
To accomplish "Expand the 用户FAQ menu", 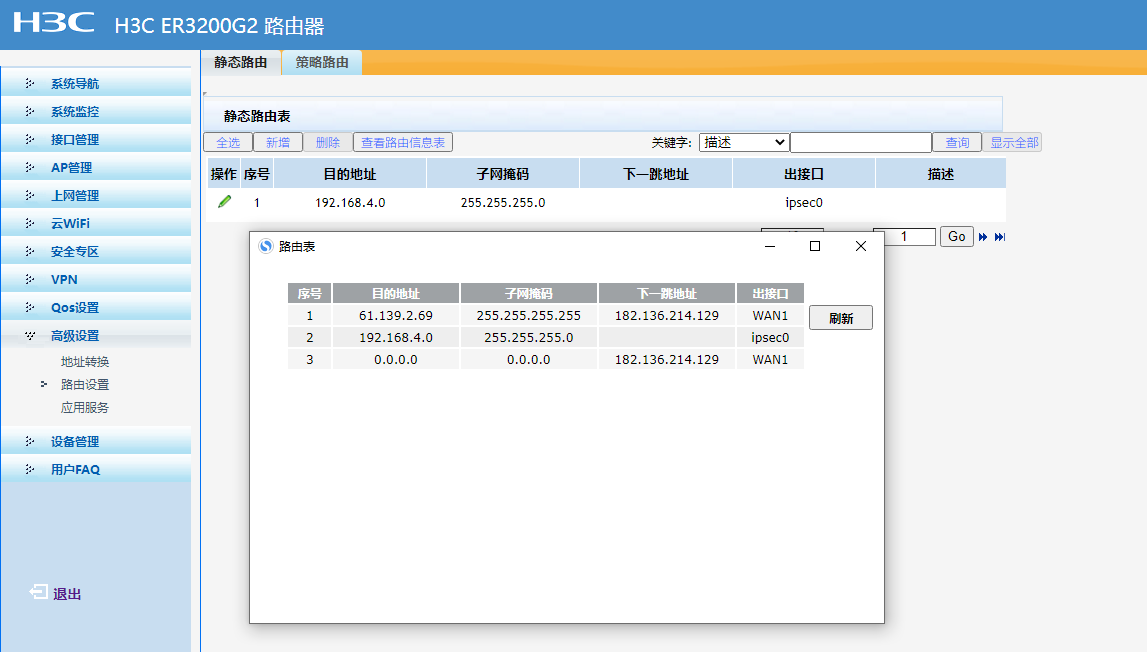I will [x=97, y=469].
